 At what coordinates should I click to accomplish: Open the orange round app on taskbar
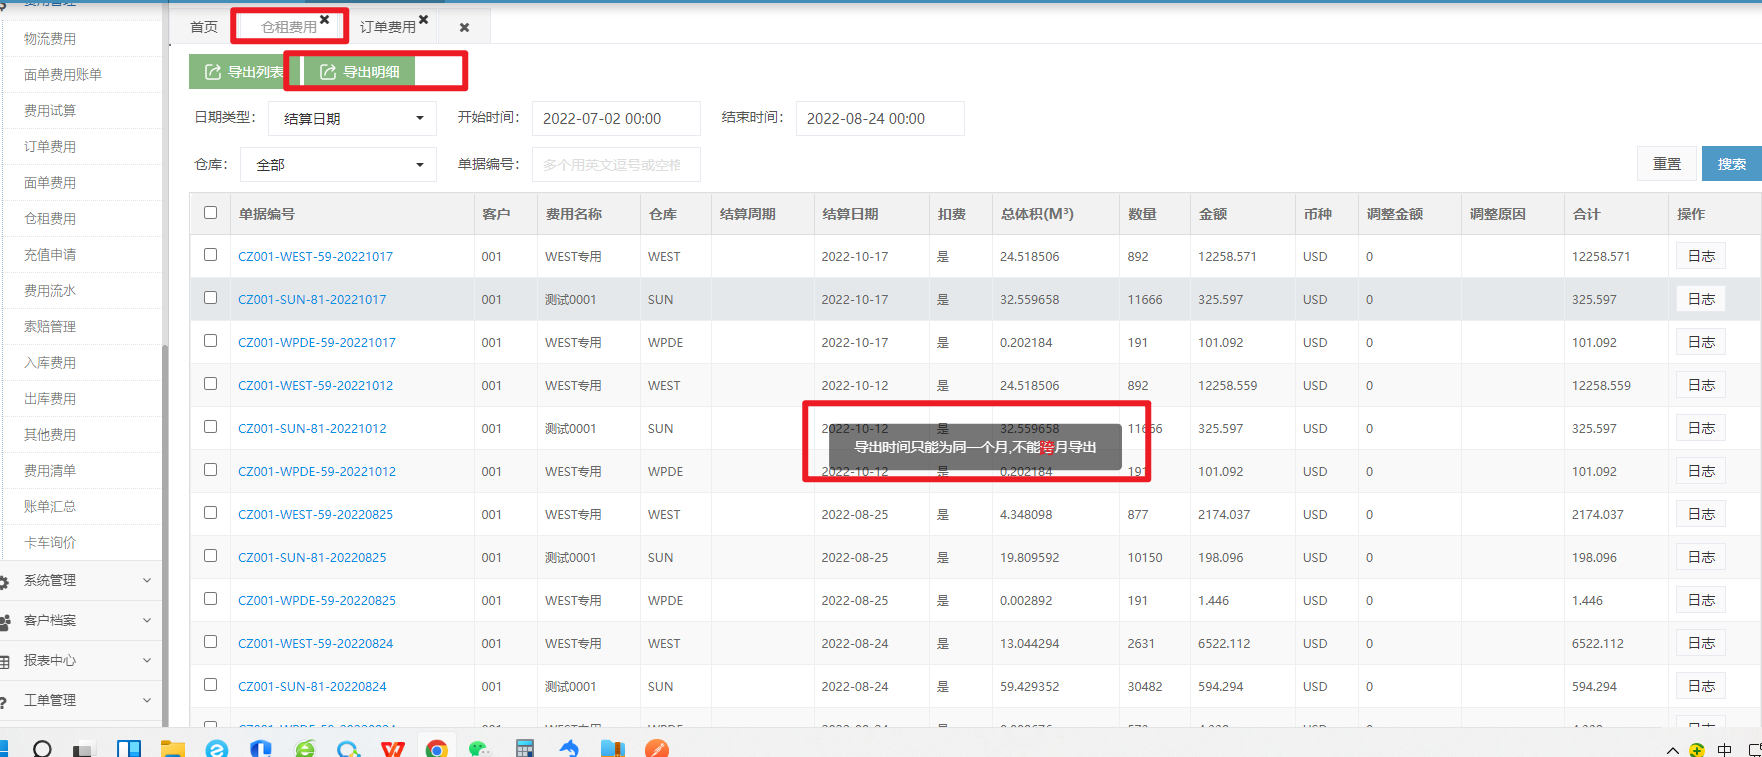(x=657, y=748)
